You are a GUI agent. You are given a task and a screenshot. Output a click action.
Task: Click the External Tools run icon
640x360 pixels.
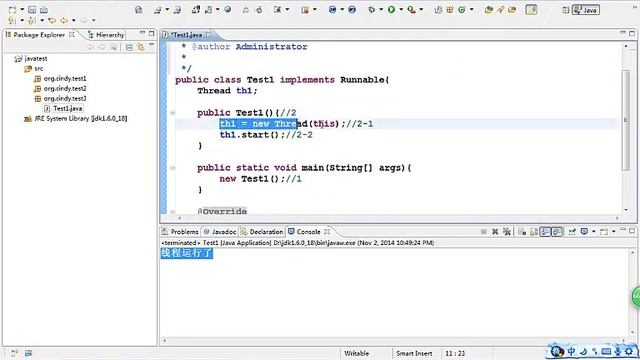click(411, 9)
